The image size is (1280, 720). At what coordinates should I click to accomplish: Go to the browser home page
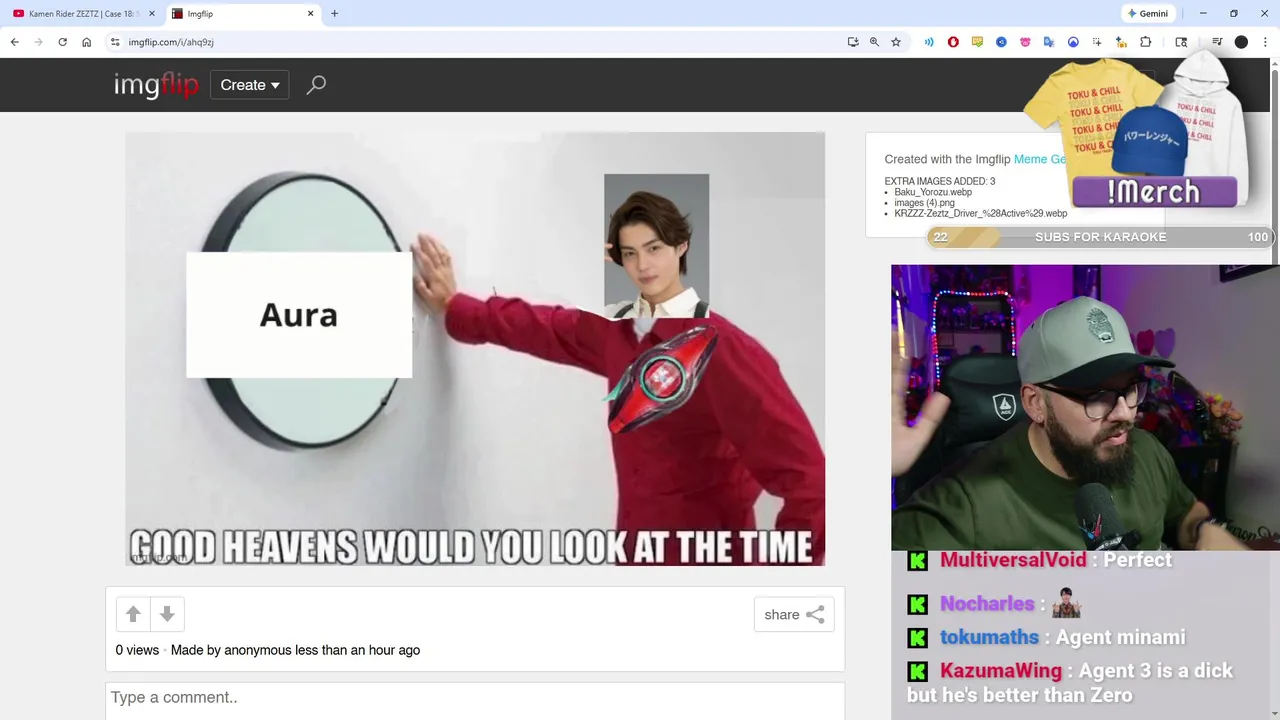pyautogui.click(x=86, y=42)
